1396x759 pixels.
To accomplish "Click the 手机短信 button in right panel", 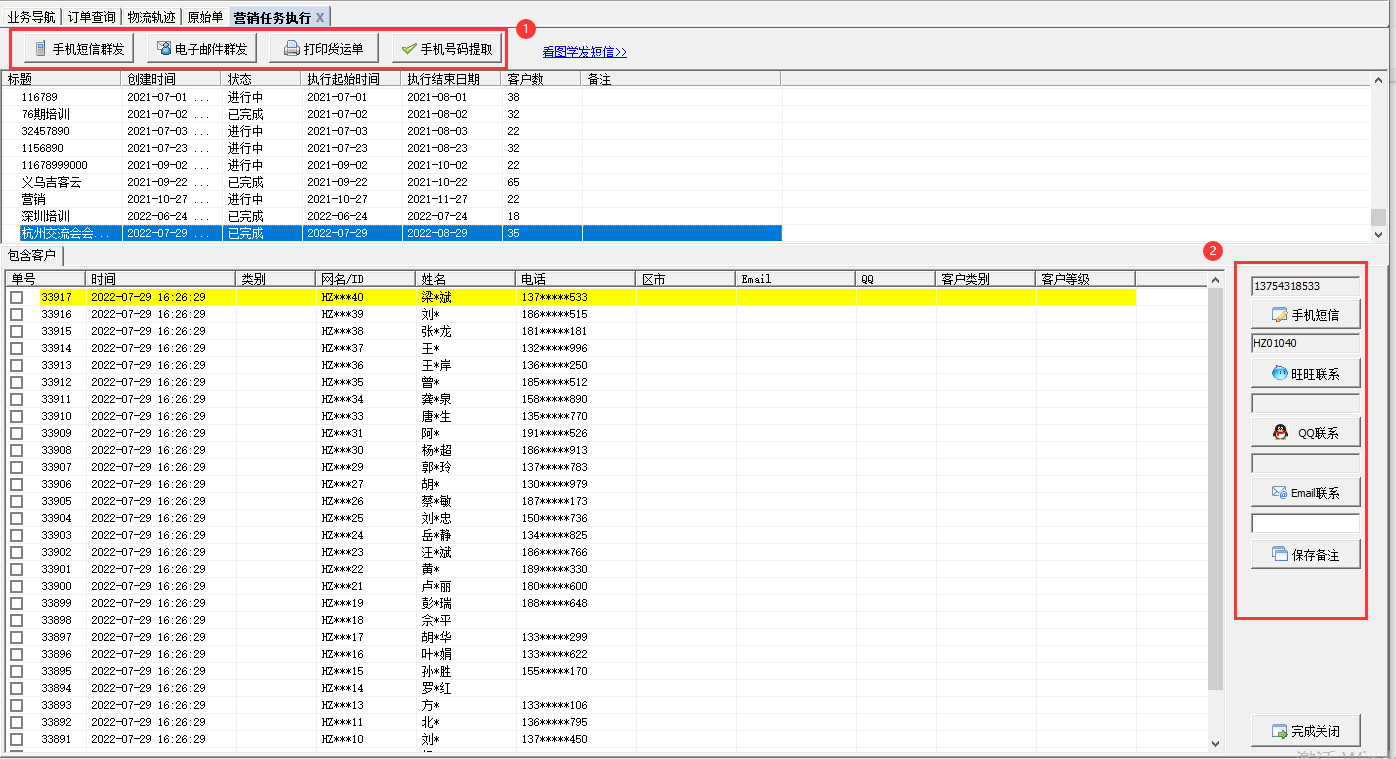I will click(x=1305, y=314).
